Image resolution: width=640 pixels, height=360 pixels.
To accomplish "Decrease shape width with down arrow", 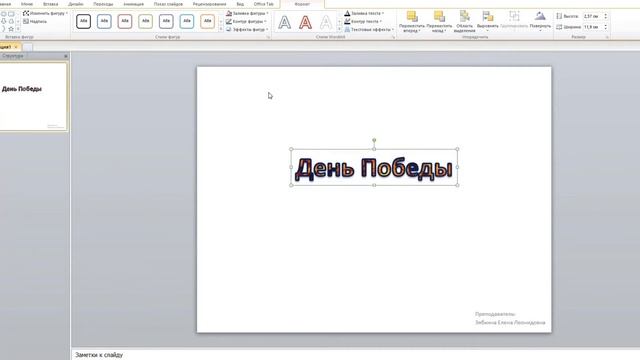I will 605,29.
